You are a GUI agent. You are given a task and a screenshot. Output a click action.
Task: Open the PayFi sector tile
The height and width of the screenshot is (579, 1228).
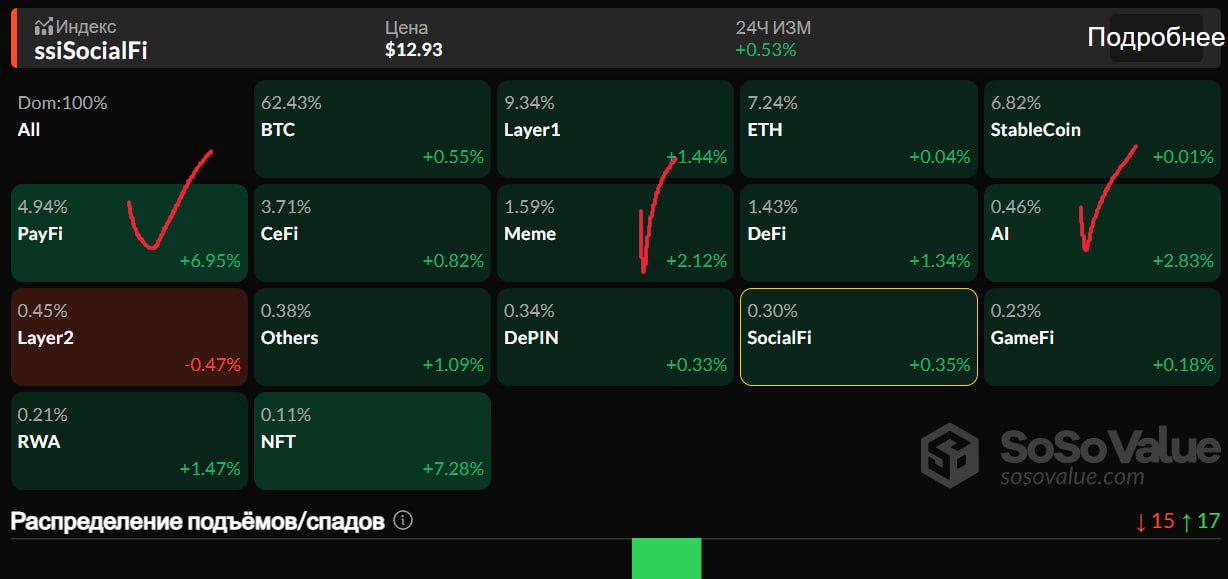click(x=129, y=233)
